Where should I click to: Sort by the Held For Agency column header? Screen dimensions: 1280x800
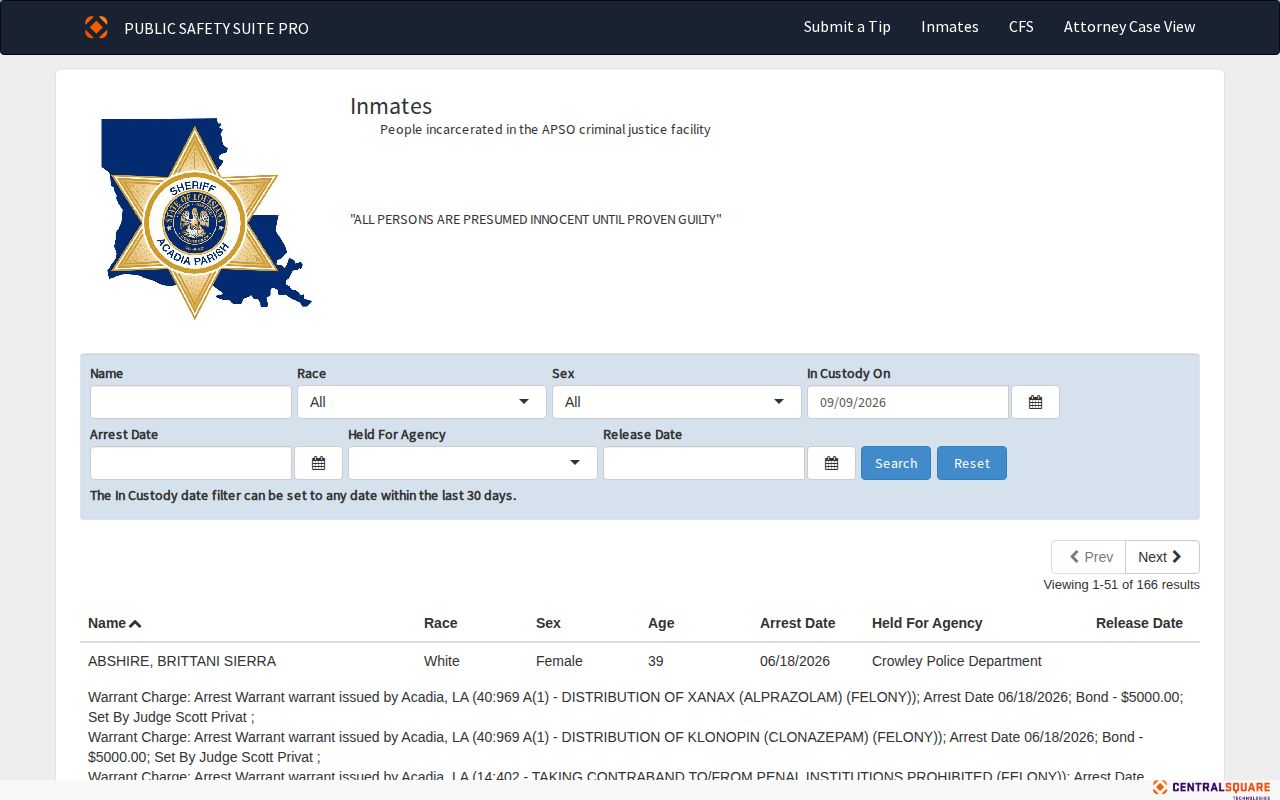coord(927,623)
